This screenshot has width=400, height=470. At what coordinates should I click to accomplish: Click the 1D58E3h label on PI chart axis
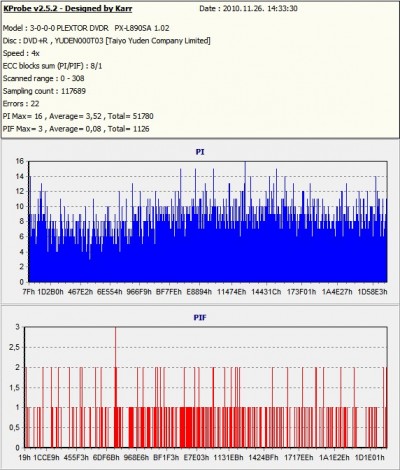372,292
